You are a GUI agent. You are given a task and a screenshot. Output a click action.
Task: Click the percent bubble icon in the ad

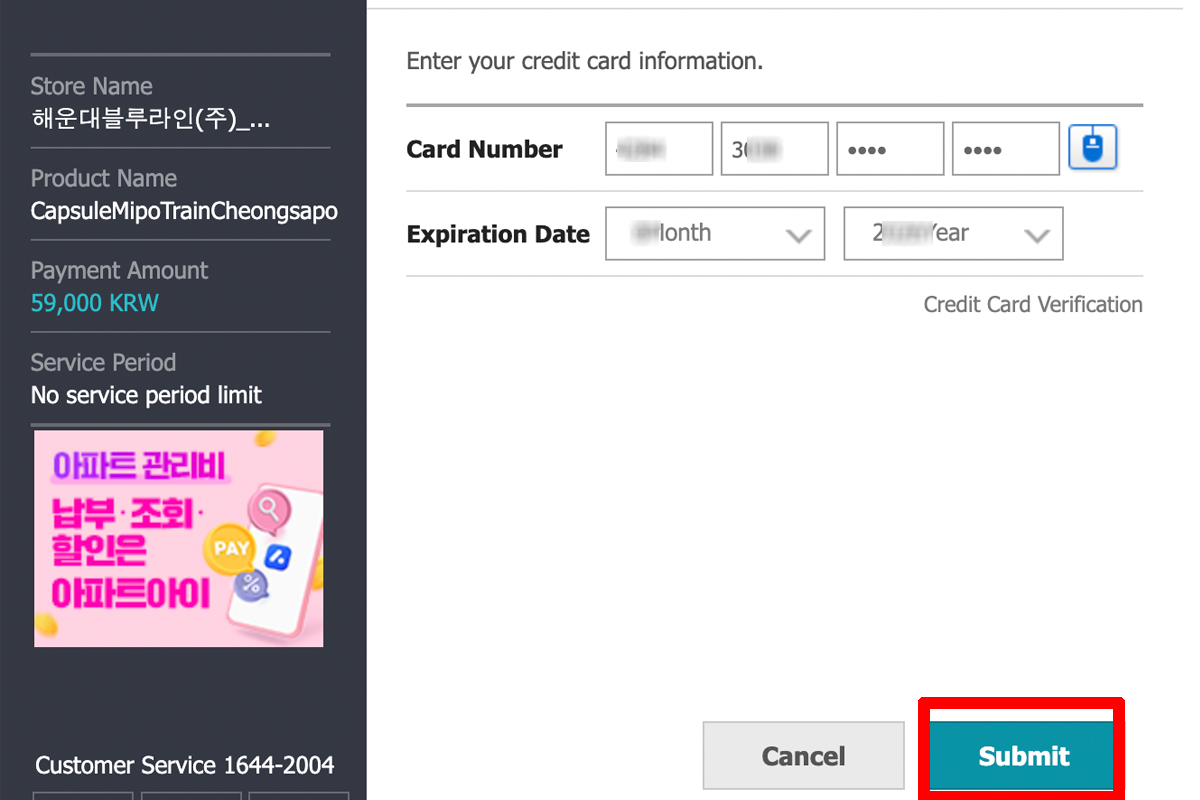point(251,585)
